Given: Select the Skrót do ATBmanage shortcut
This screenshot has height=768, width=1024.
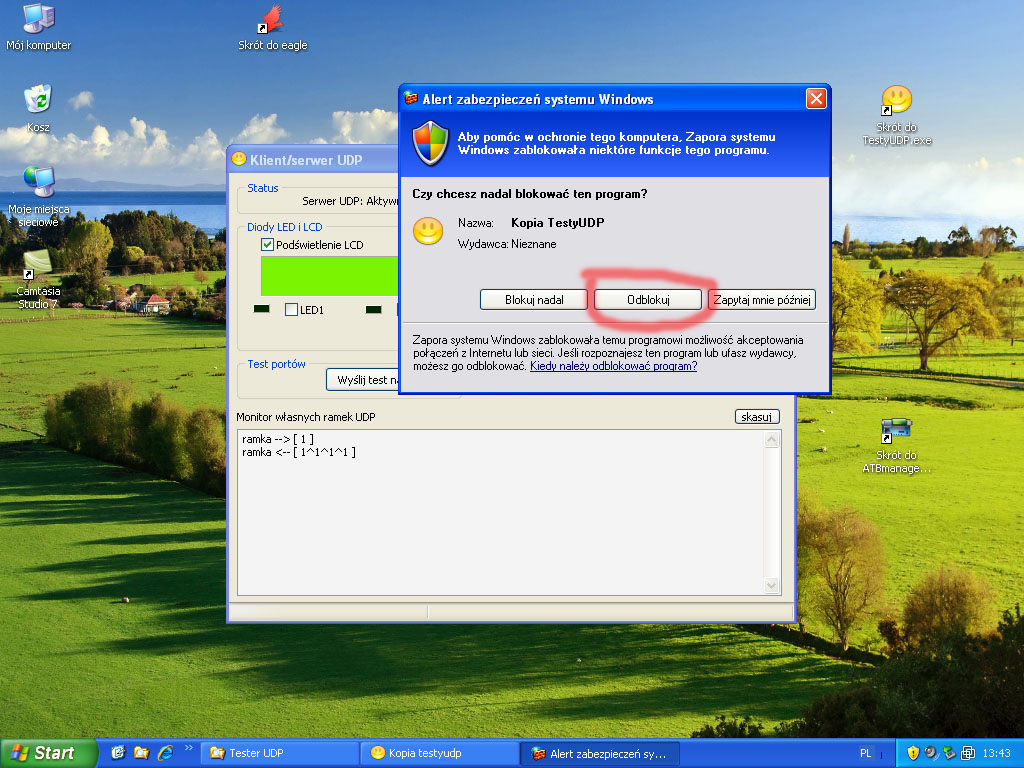Looking at the screenshot, I should 896,445.
